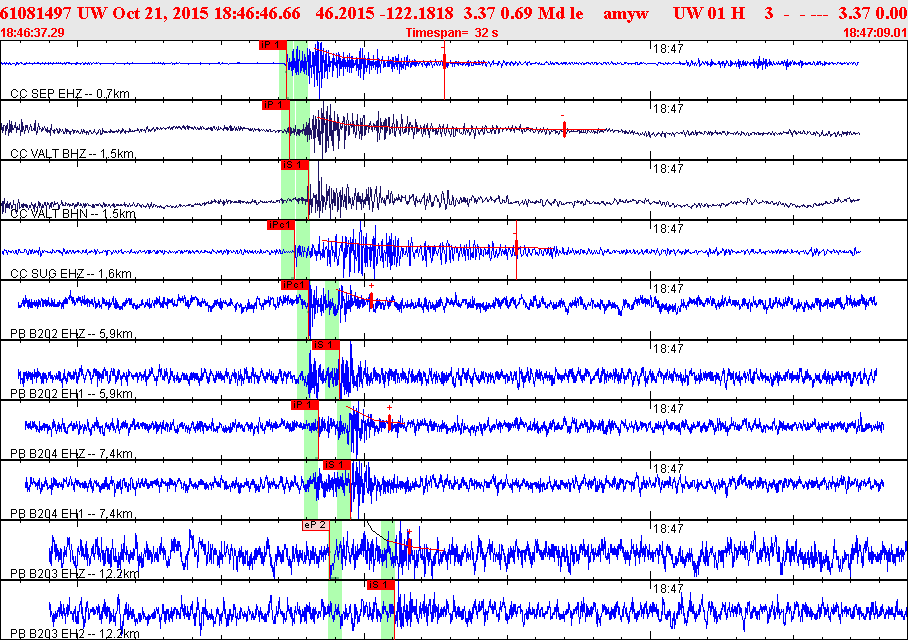Select the PB B204 EHZ -- 7.4km channel label
This screenshot has width=908, height=640.
[x=72, y=454]
